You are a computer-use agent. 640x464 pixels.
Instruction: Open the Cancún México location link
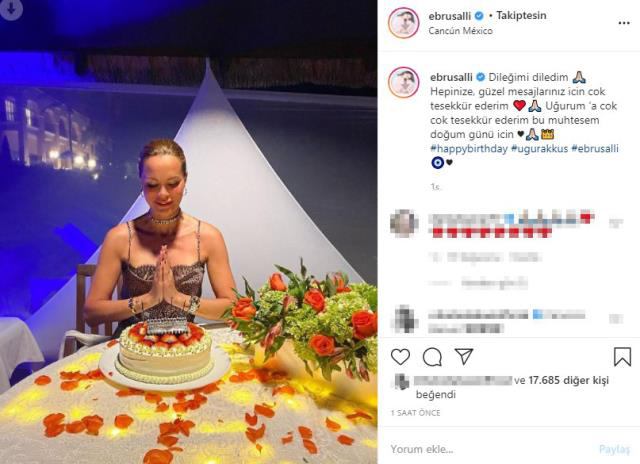click(460, 31)
